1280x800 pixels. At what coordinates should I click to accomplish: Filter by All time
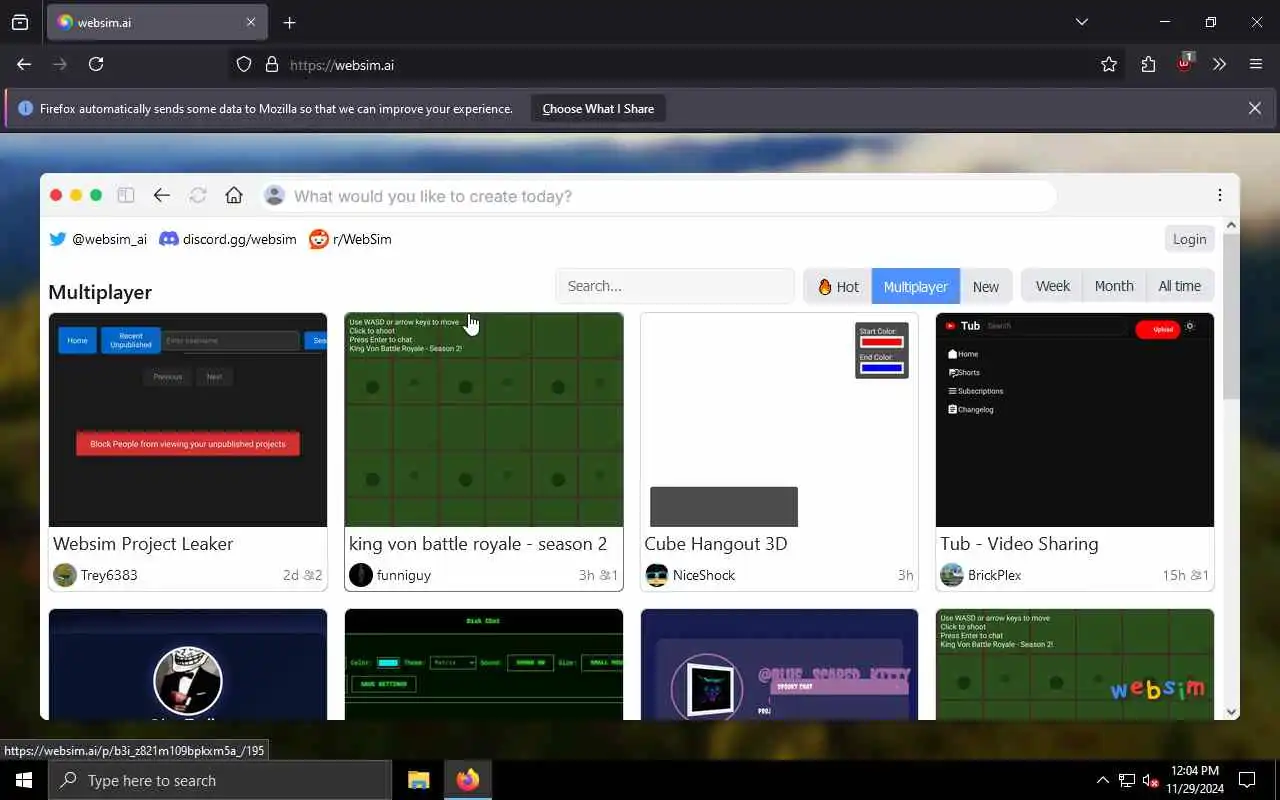1180,286
